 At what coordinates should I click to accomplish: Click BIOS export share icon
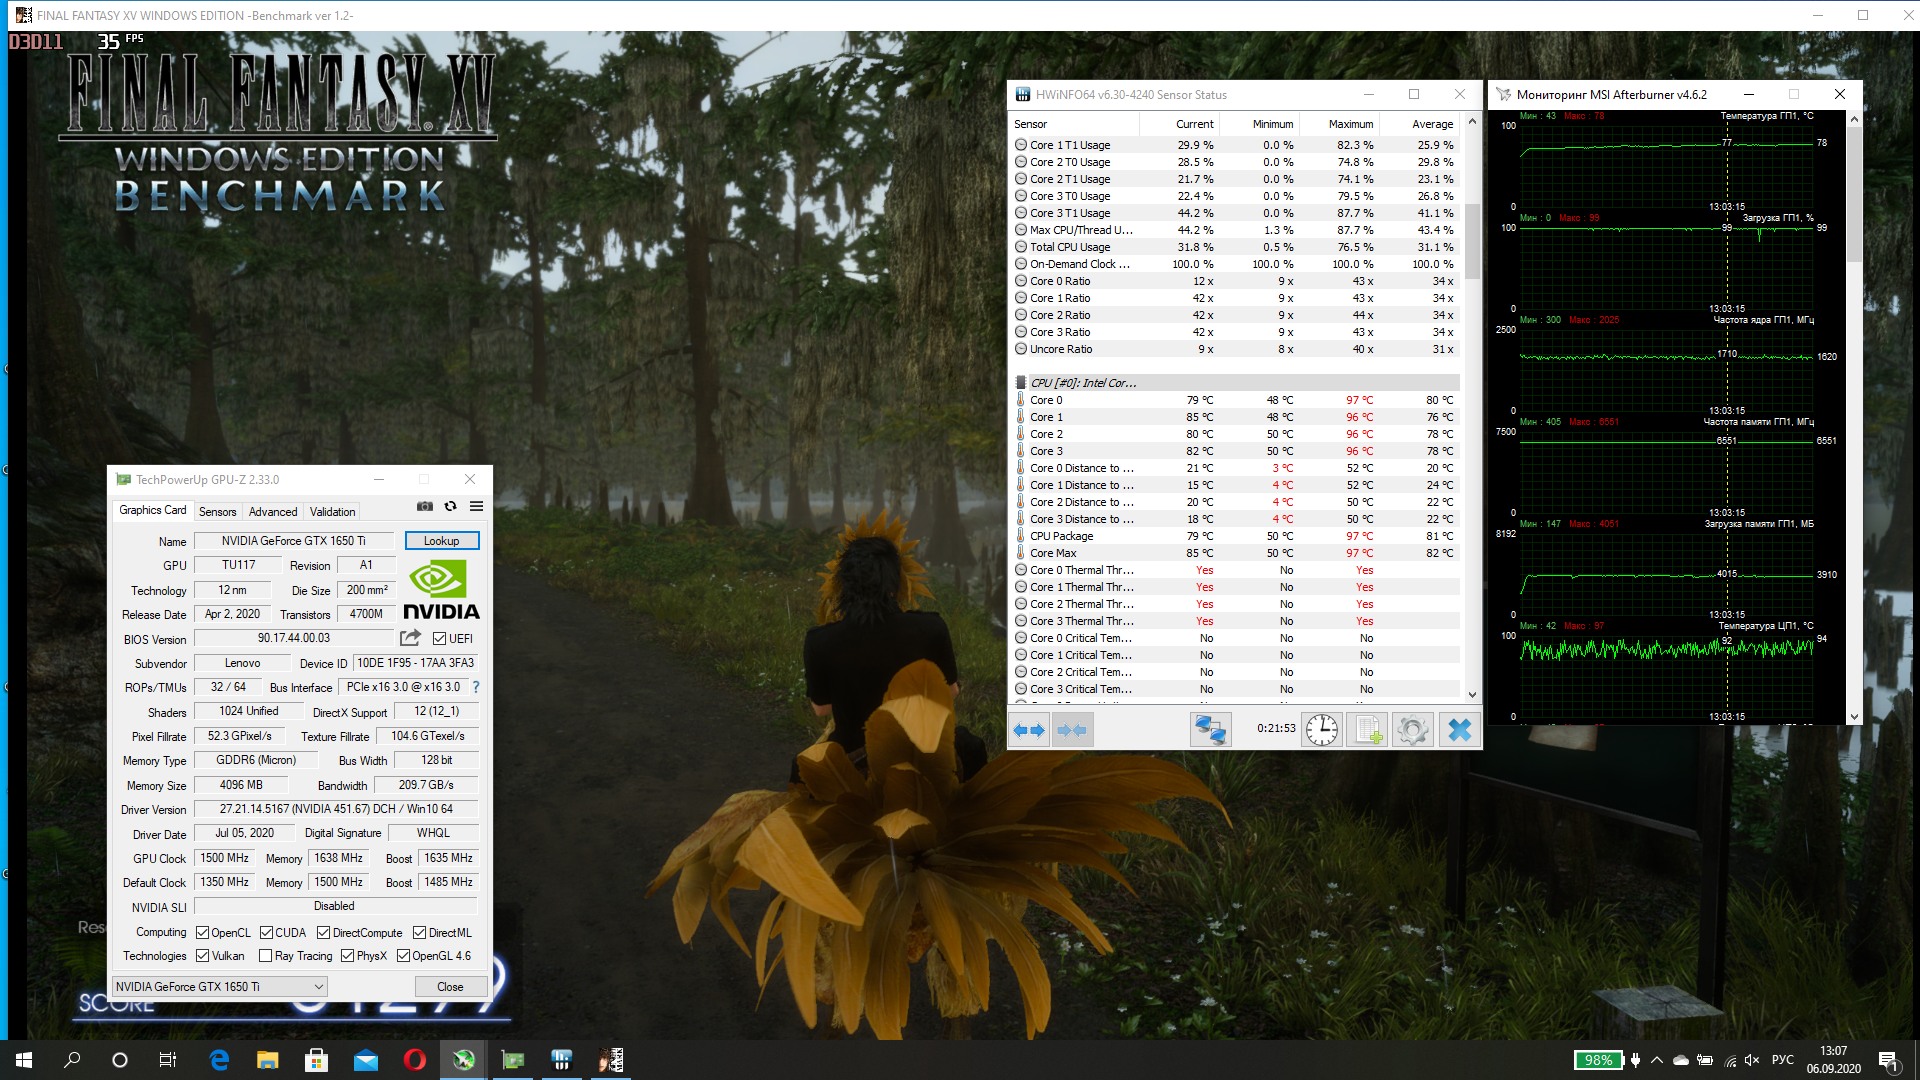point(410,638)
